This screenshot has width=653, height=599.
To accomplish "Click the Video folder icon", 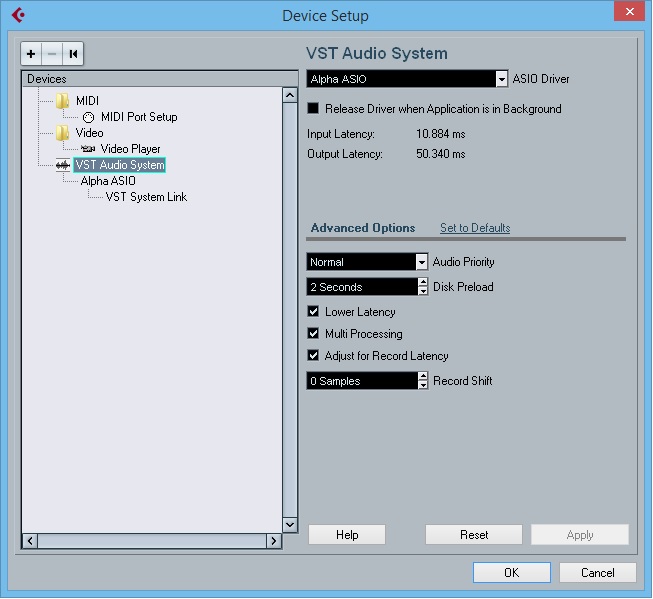I will pyautogui.click(x=62, y=133).
